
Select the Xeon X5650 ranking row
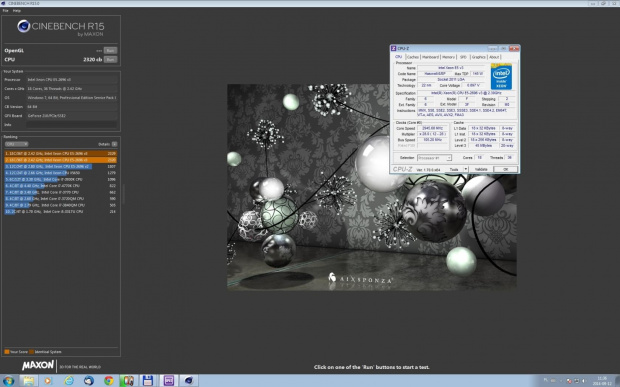(x=60, y=173)
